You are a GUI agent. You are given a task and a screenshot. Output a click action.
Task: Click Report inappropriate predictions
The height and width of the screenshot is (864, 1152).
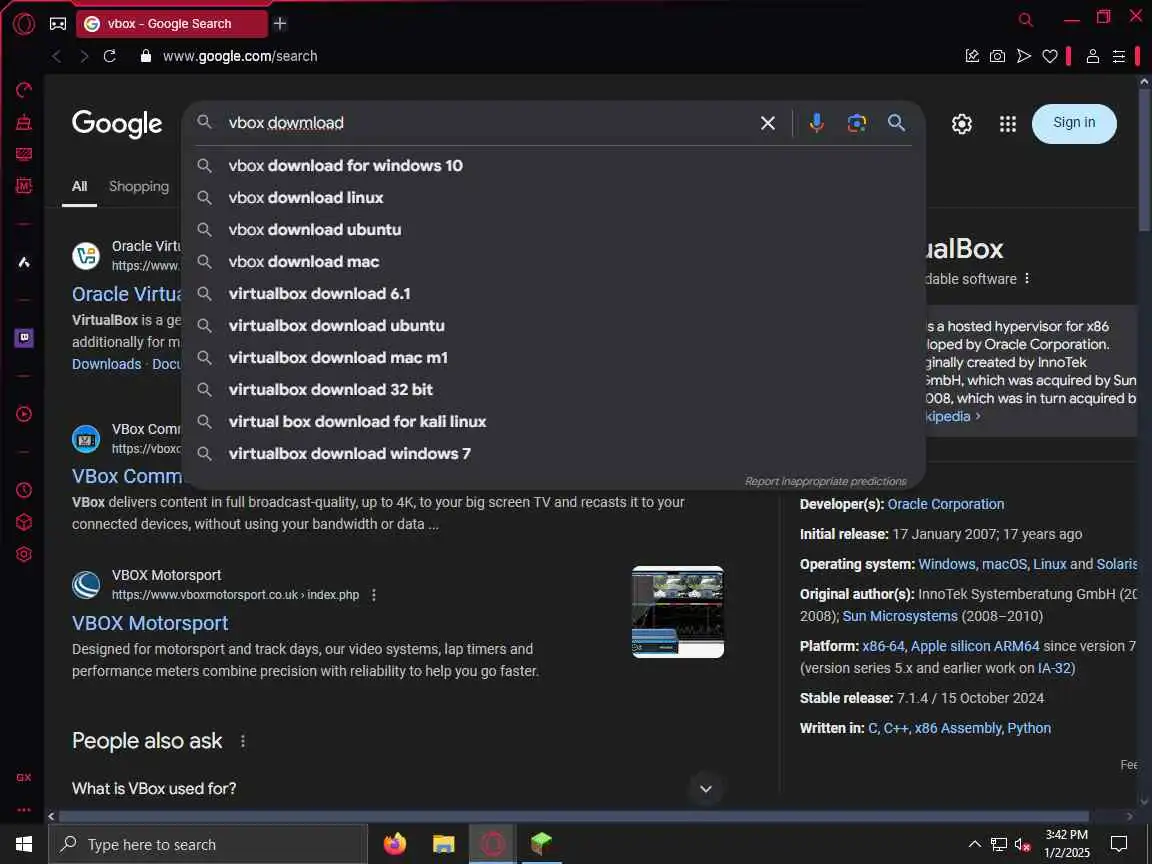[825, 481]
